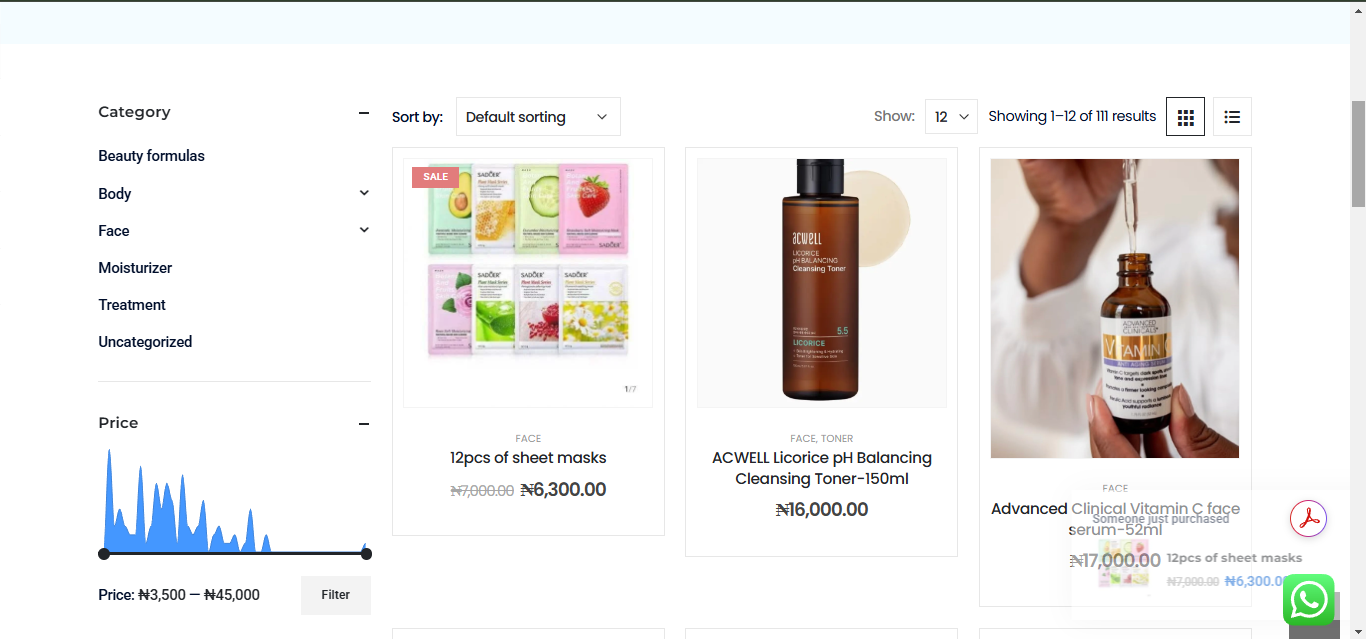Viewport: 1366px width, 639px height.
Task: Switch to list view layout
Action: pos(1232,117)
